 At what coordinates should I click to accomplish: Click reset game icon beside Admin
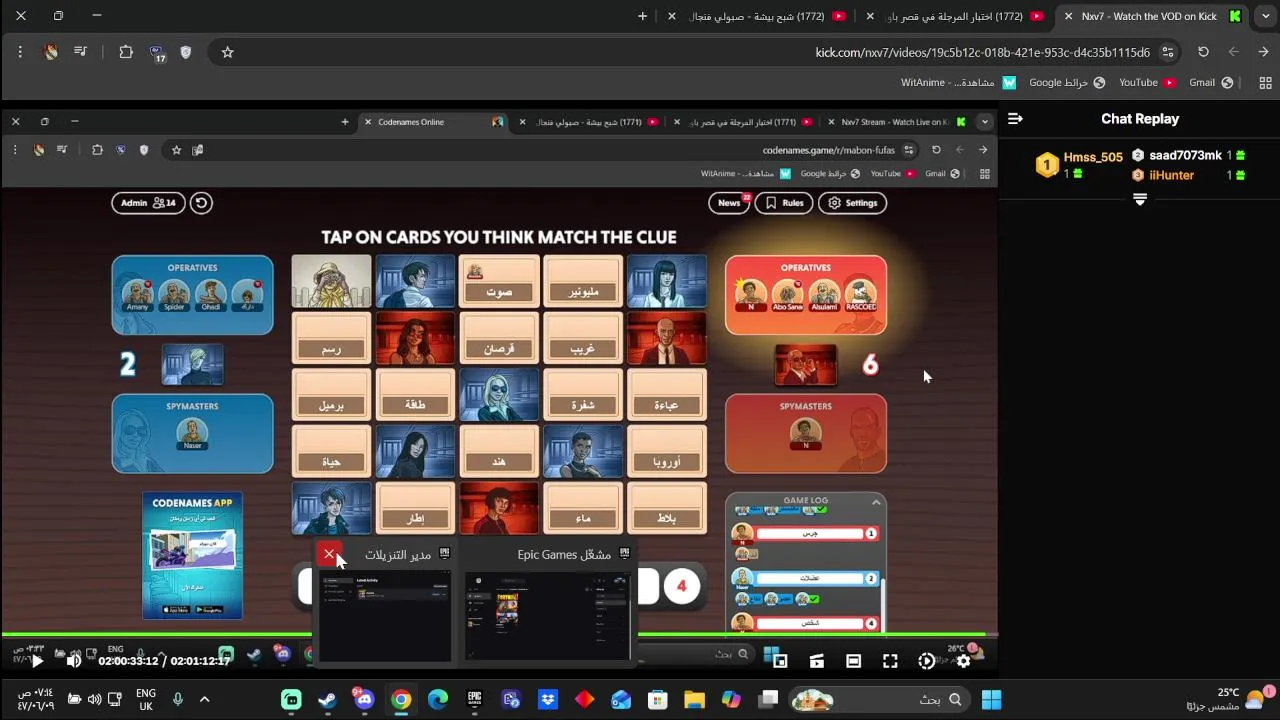[x=201, y=203]
